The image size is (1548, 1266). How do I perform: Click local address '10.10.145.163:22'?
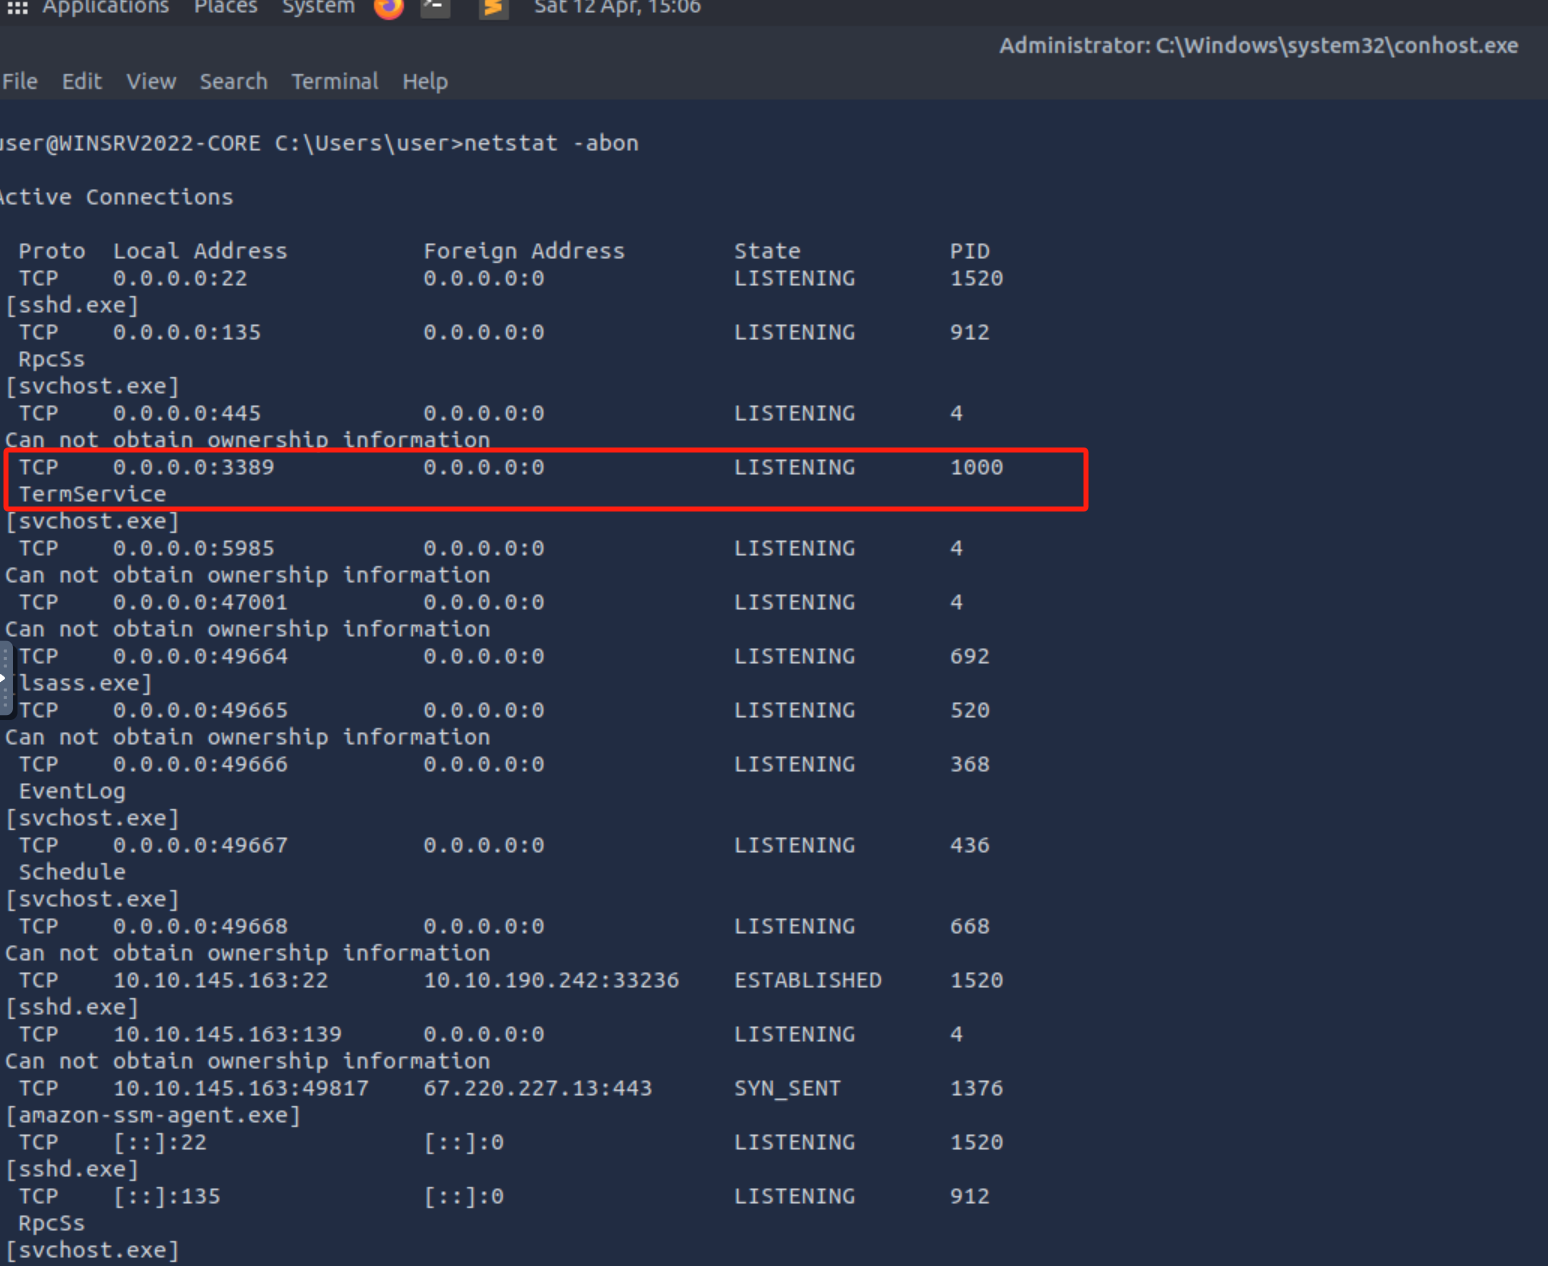[x=220, y=980]
